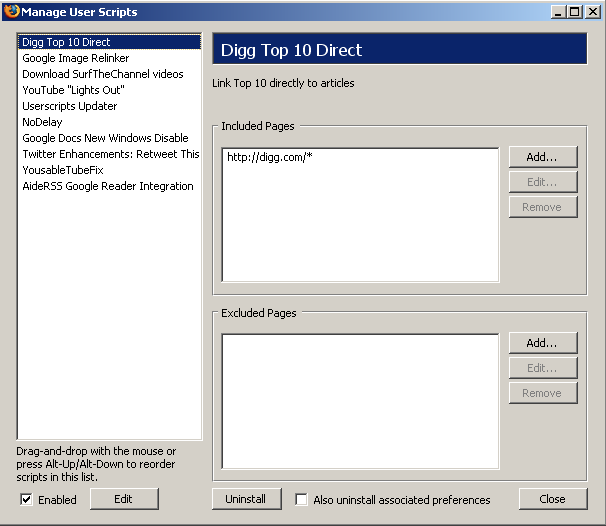Select the Google Image Relinker script
606x526 pixels.
click(109, 58)
